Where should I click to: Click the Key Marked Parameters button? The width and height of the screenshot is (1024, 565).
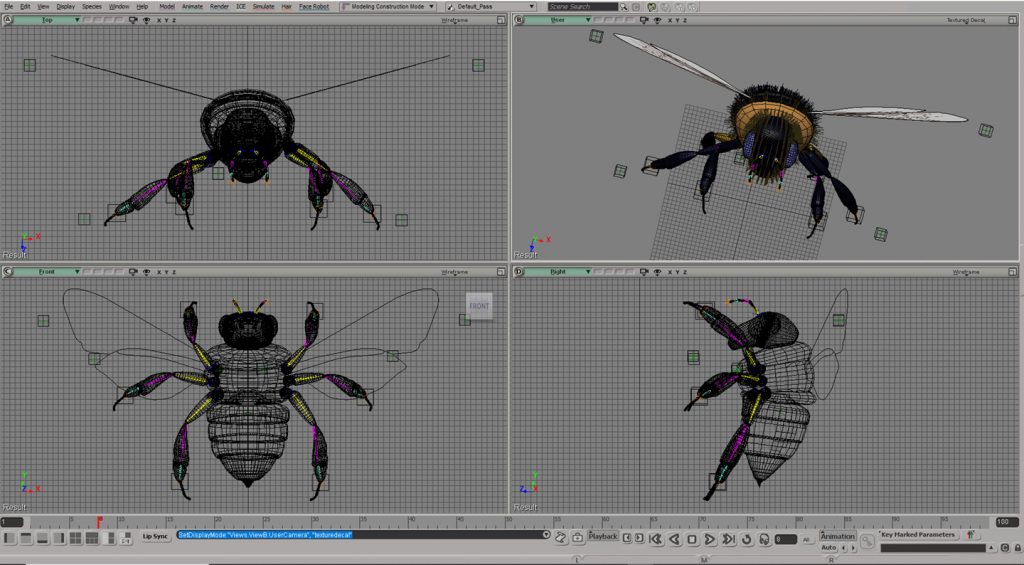(918, 535)
